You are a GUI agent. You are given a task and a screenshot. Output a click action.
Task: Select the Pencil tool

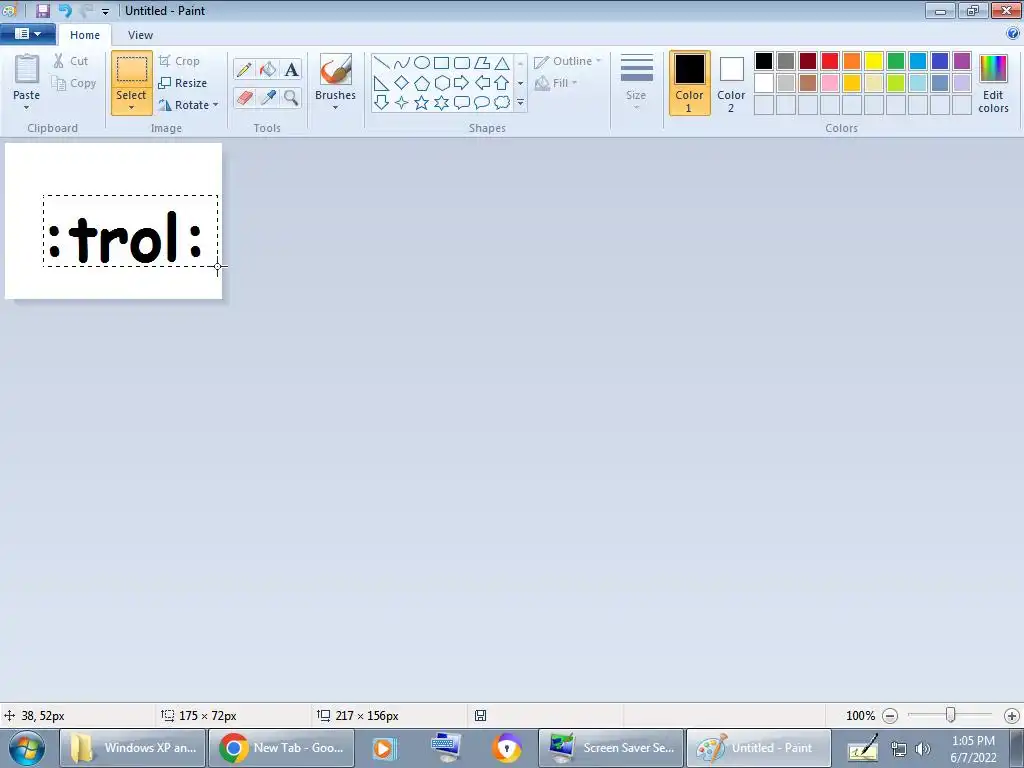(244, 69)
